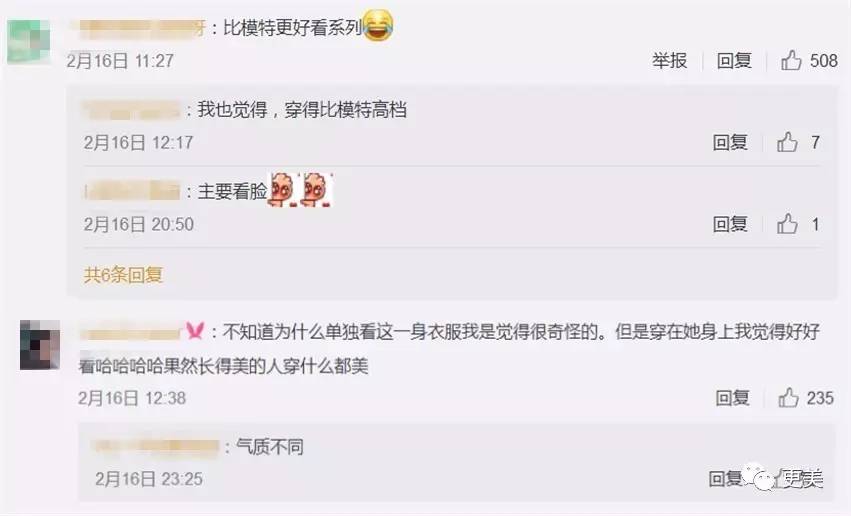
Task: Reply to the 比模特更好看系列 comment
Action: click(734, 60)
